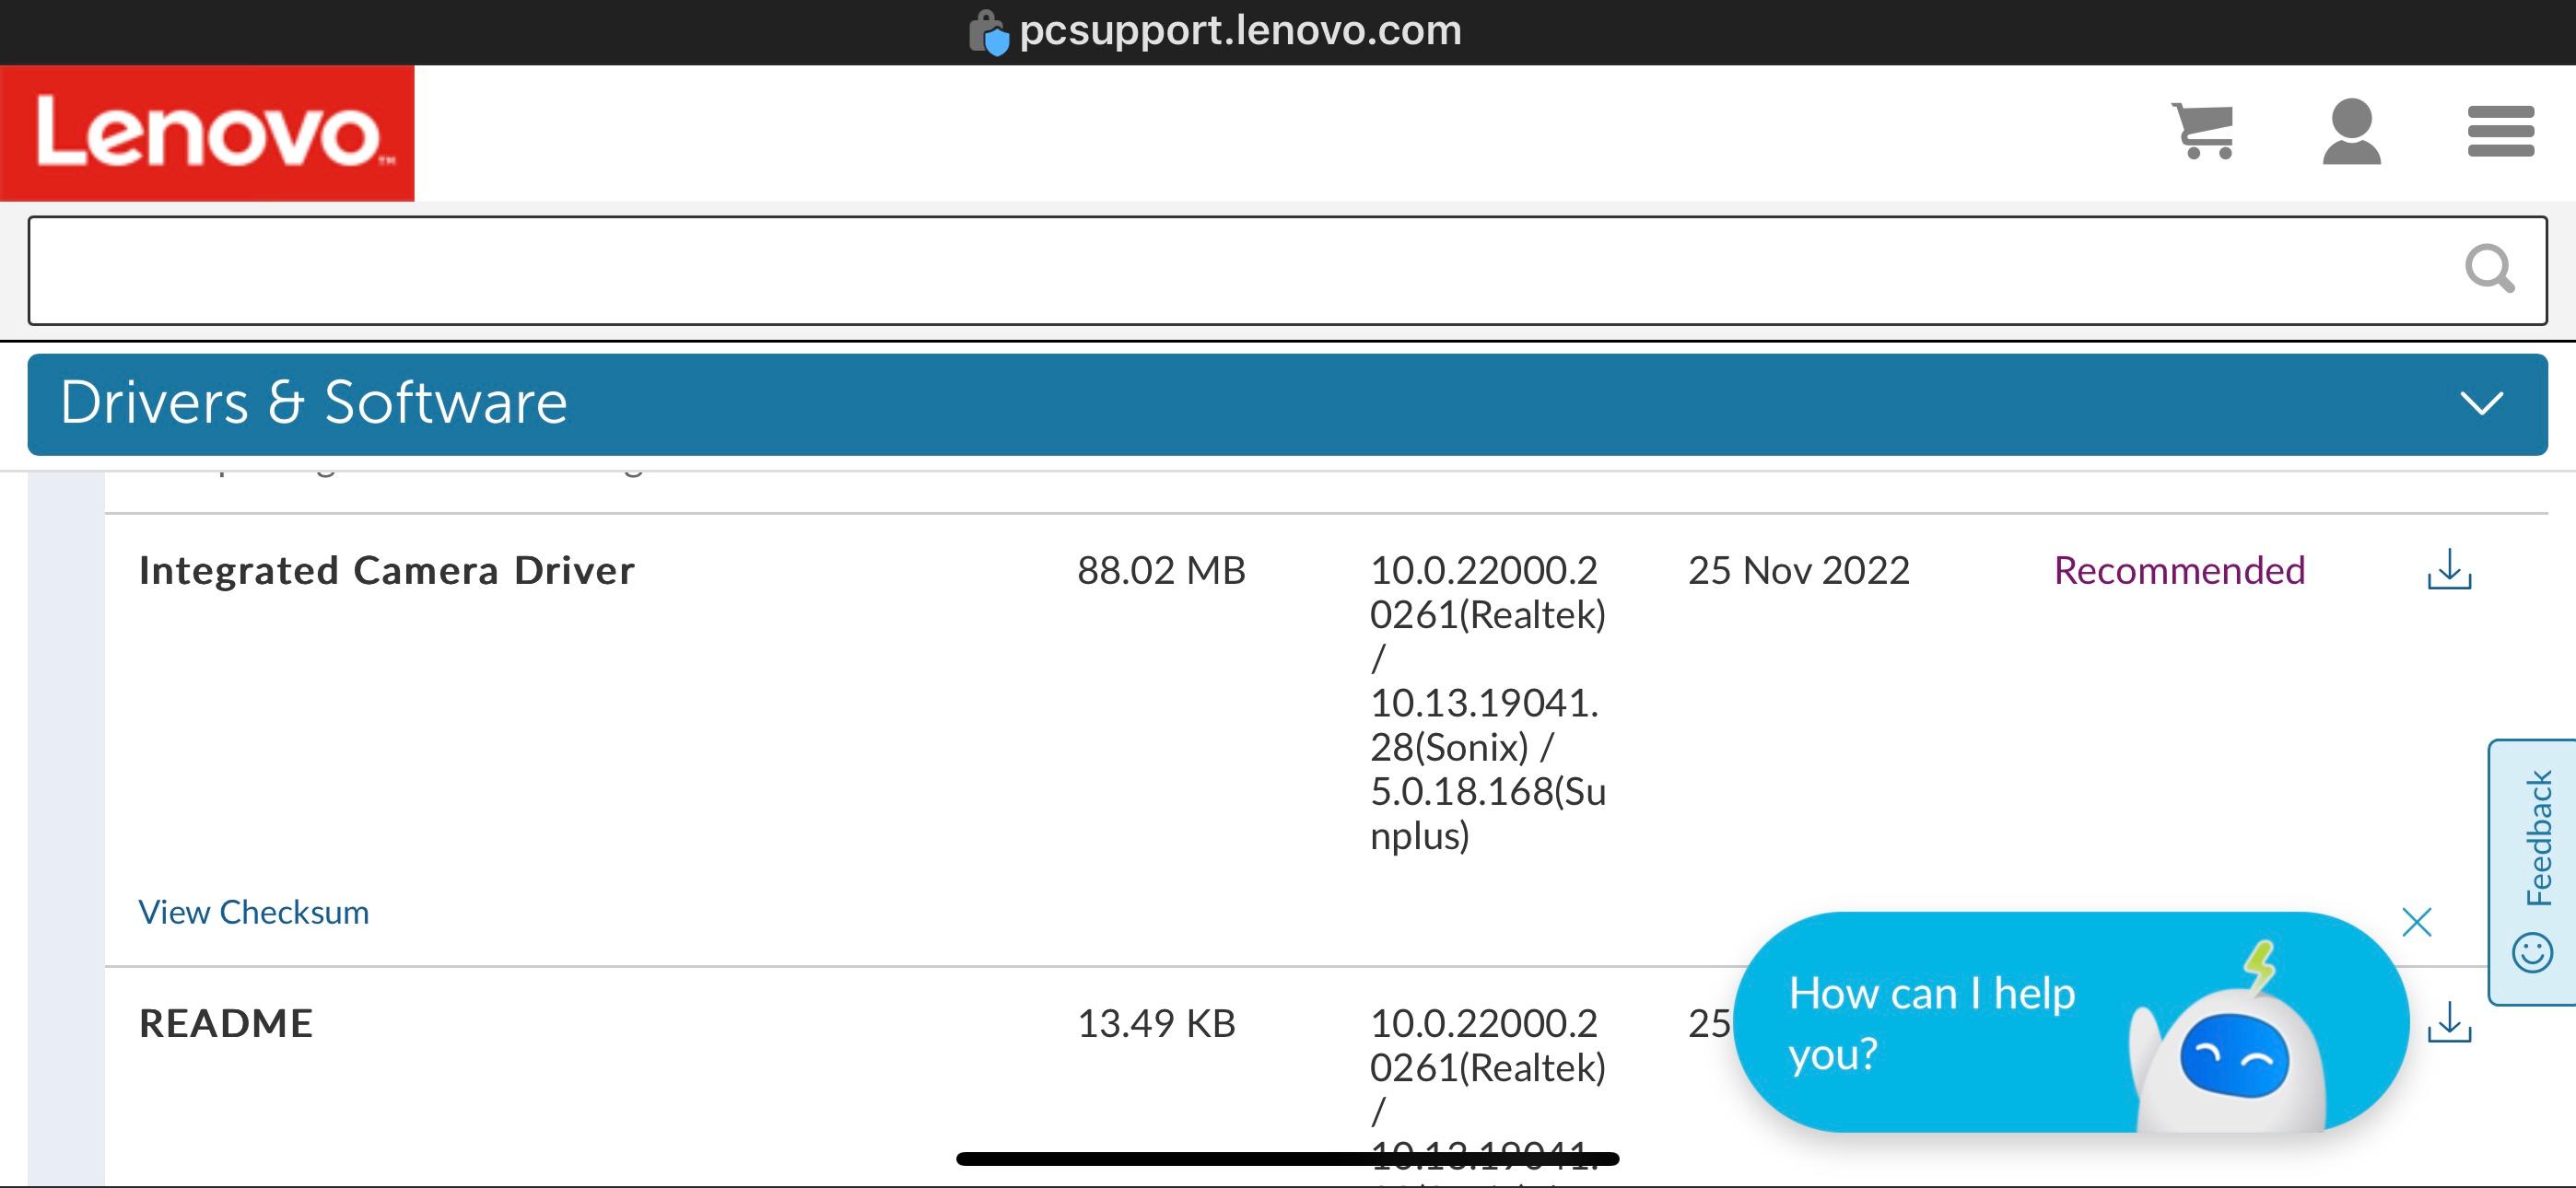Go to homepage via Lenovo logo
Viewport: 2576px width, 1188px height.
(207, 133)
